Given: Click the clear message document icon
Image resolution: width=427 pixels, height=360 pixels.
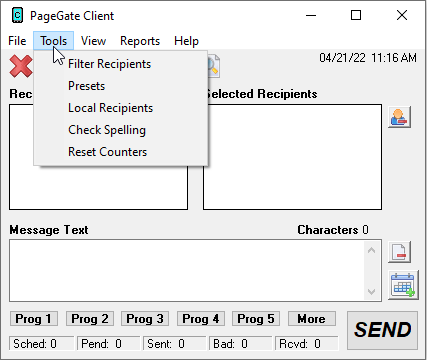Looking at the screenshot, I should tap(399, 252).
